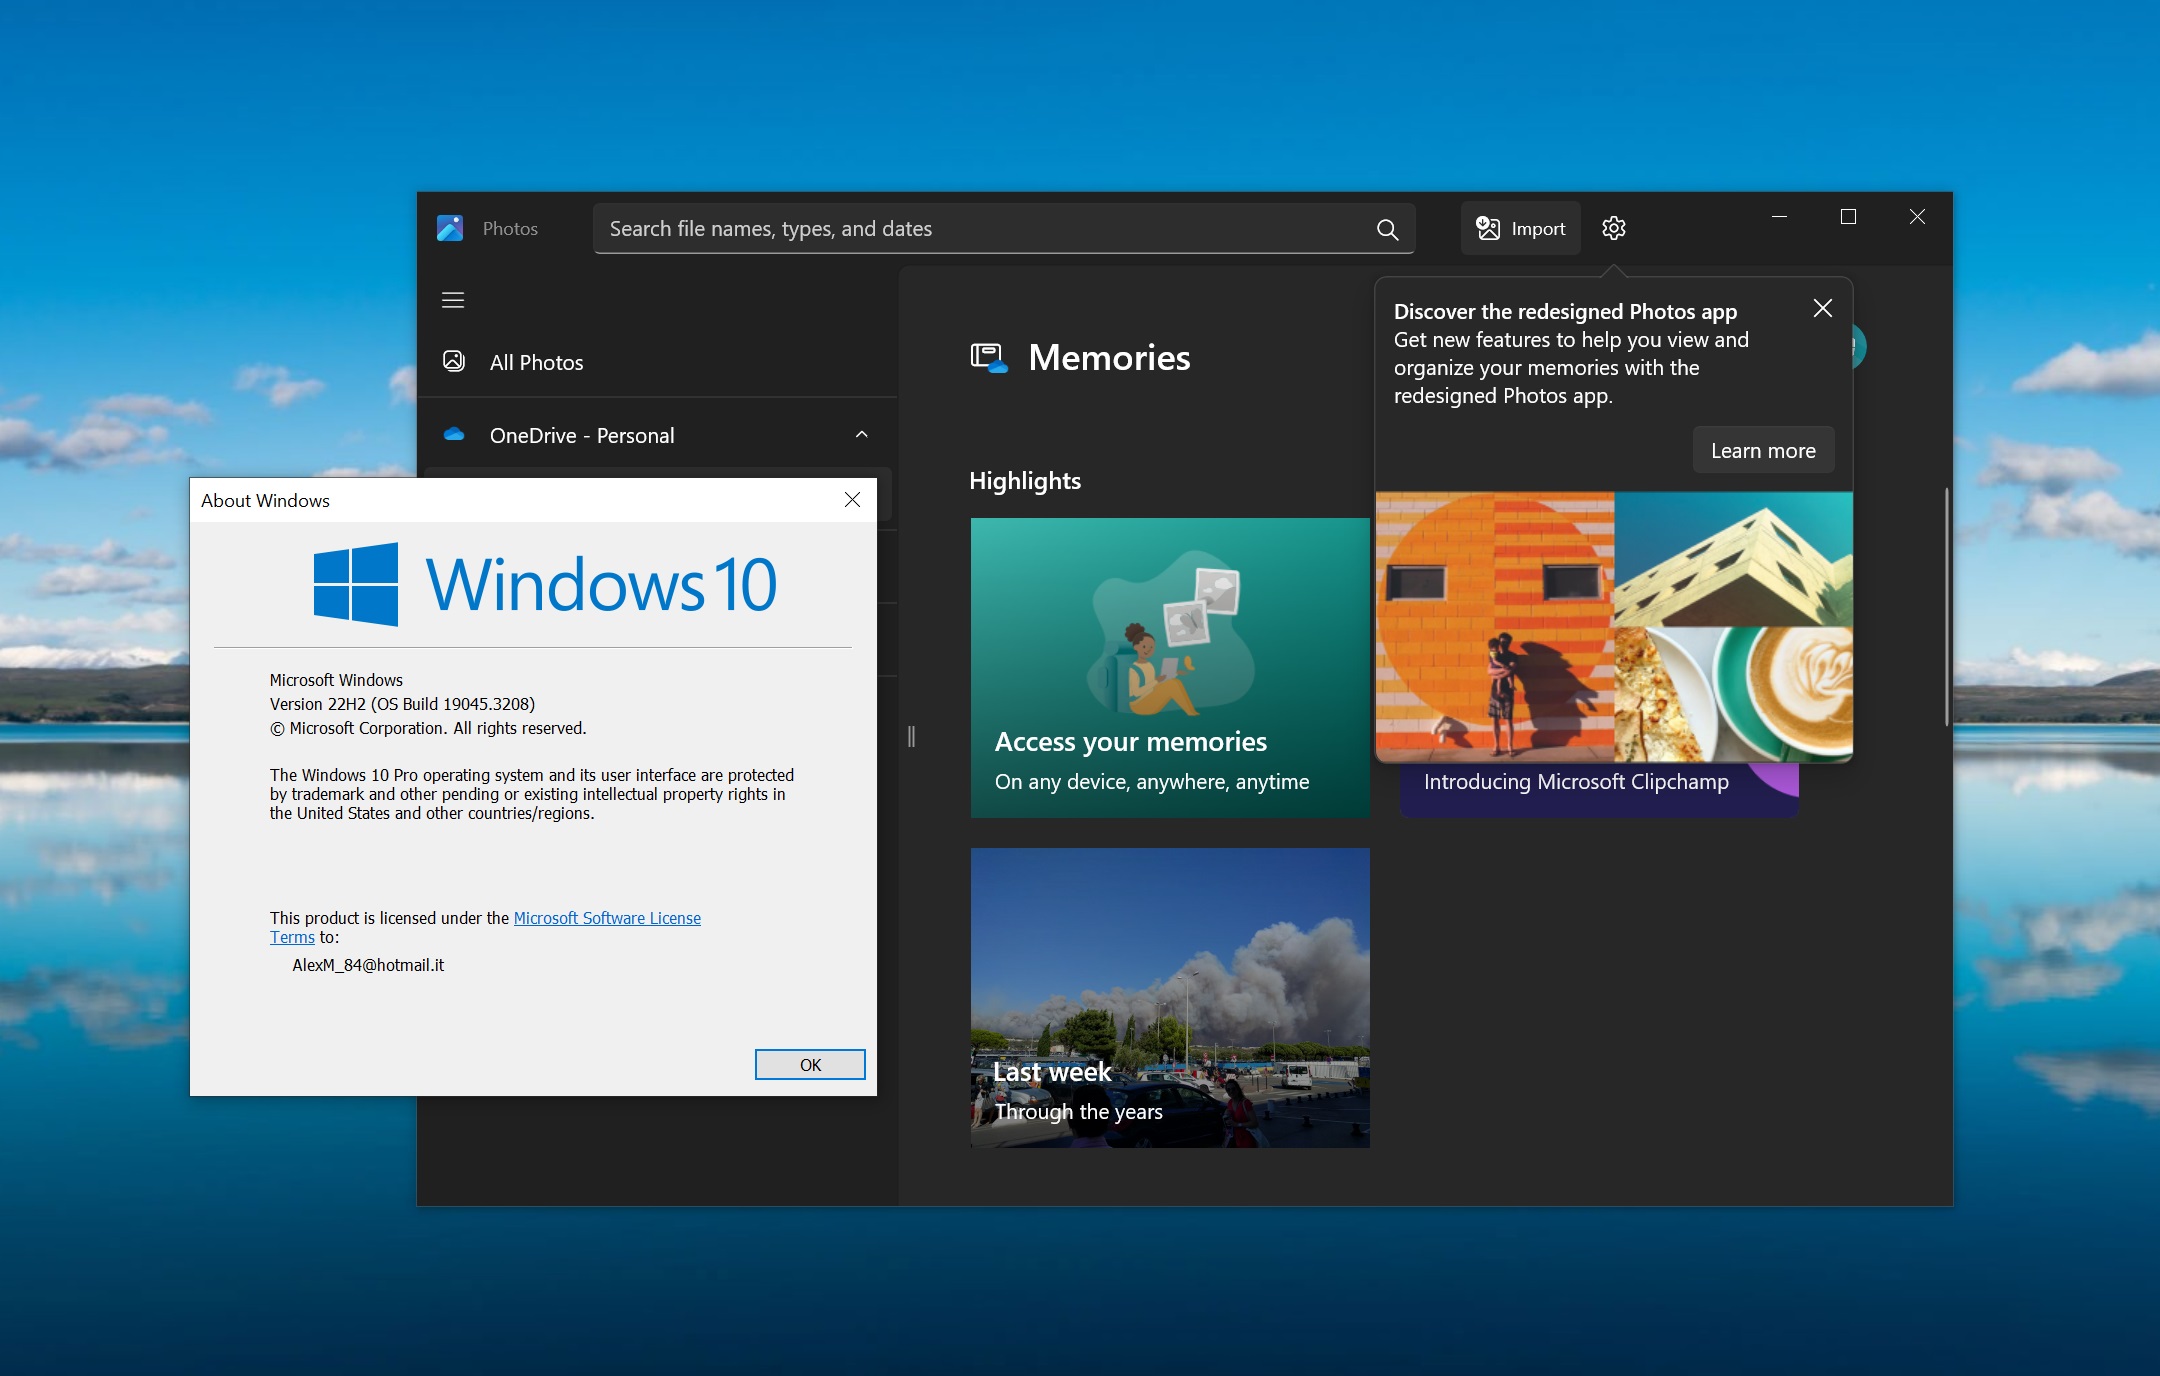The image size is (2160, 1376).
Task: Click the search magnifier icon
Action: [1389, 228]
